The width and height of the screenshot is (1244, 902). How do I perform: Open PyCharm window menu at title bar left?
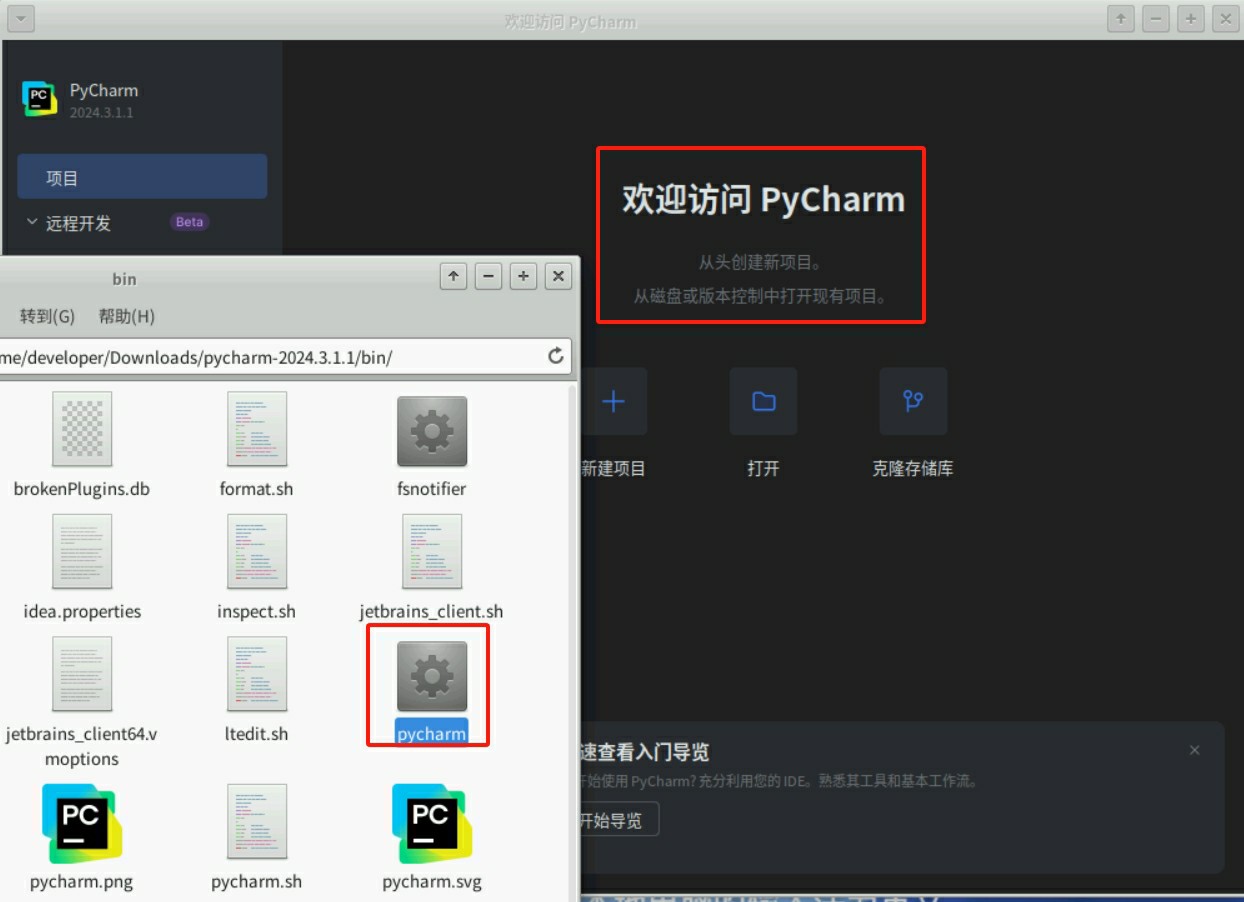point(20,18)
